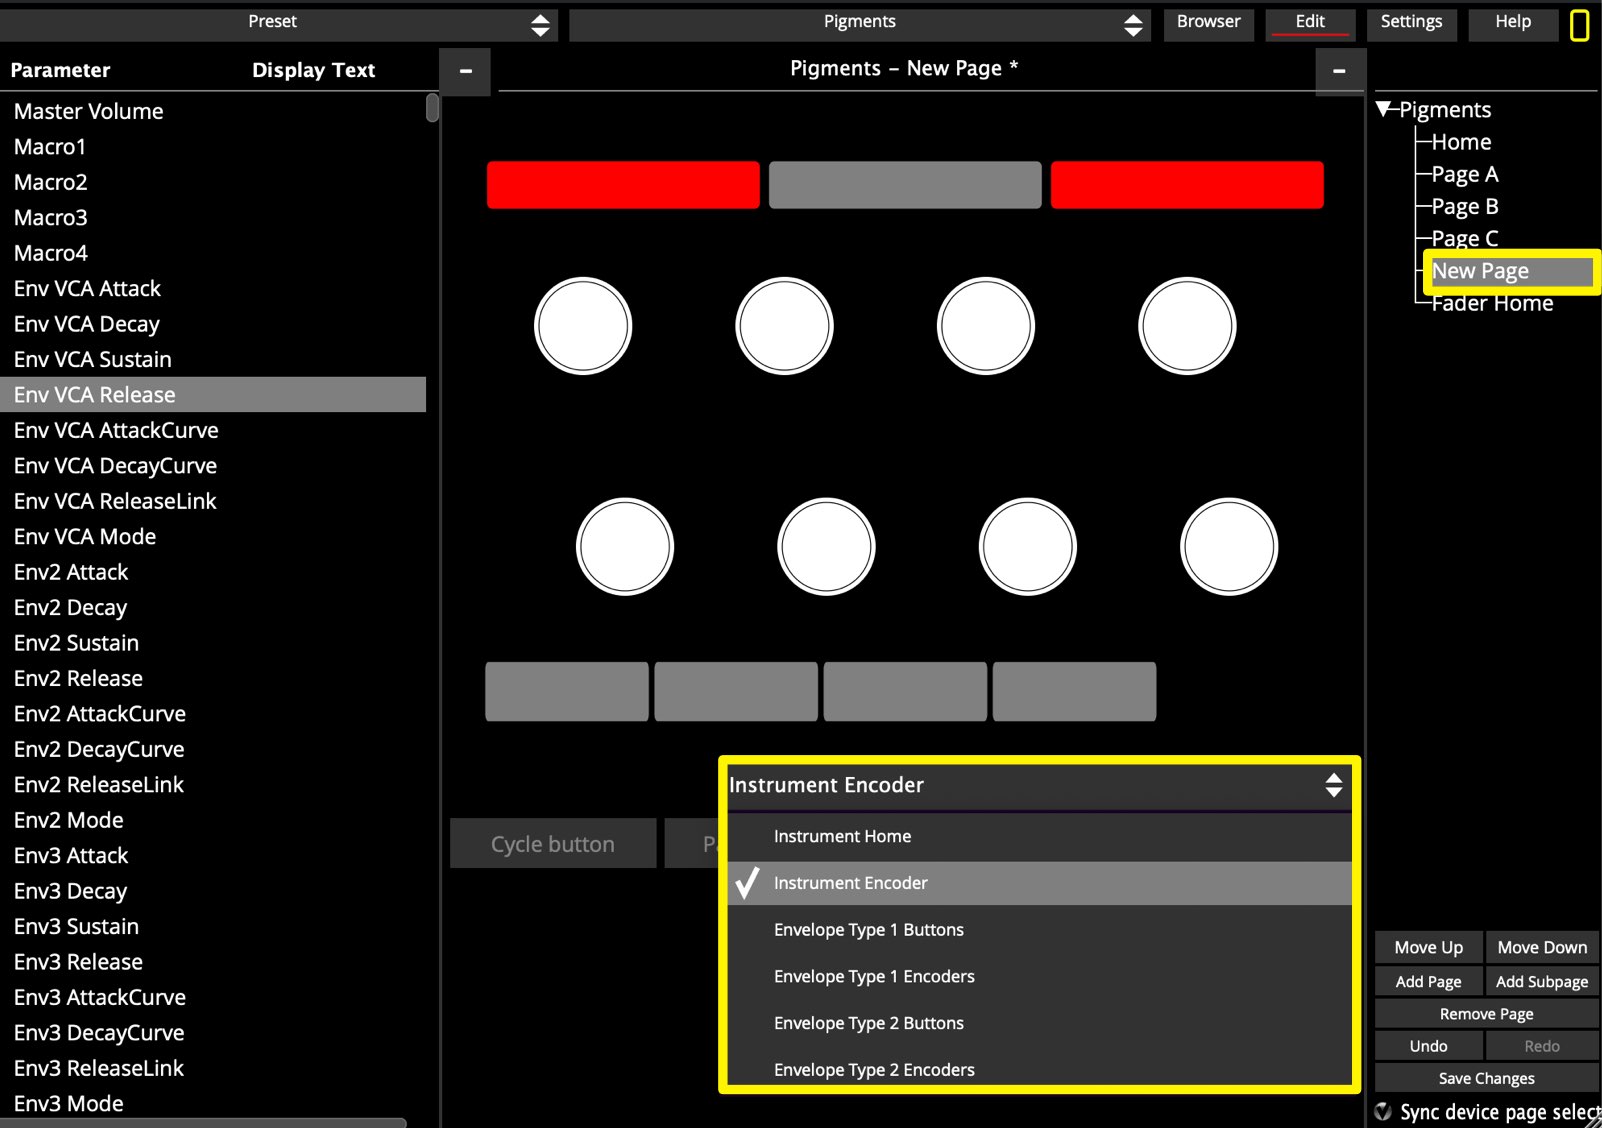Select Home page in the tree
Viewport: 1602px width, 1128px height.
coord(1461,142)
